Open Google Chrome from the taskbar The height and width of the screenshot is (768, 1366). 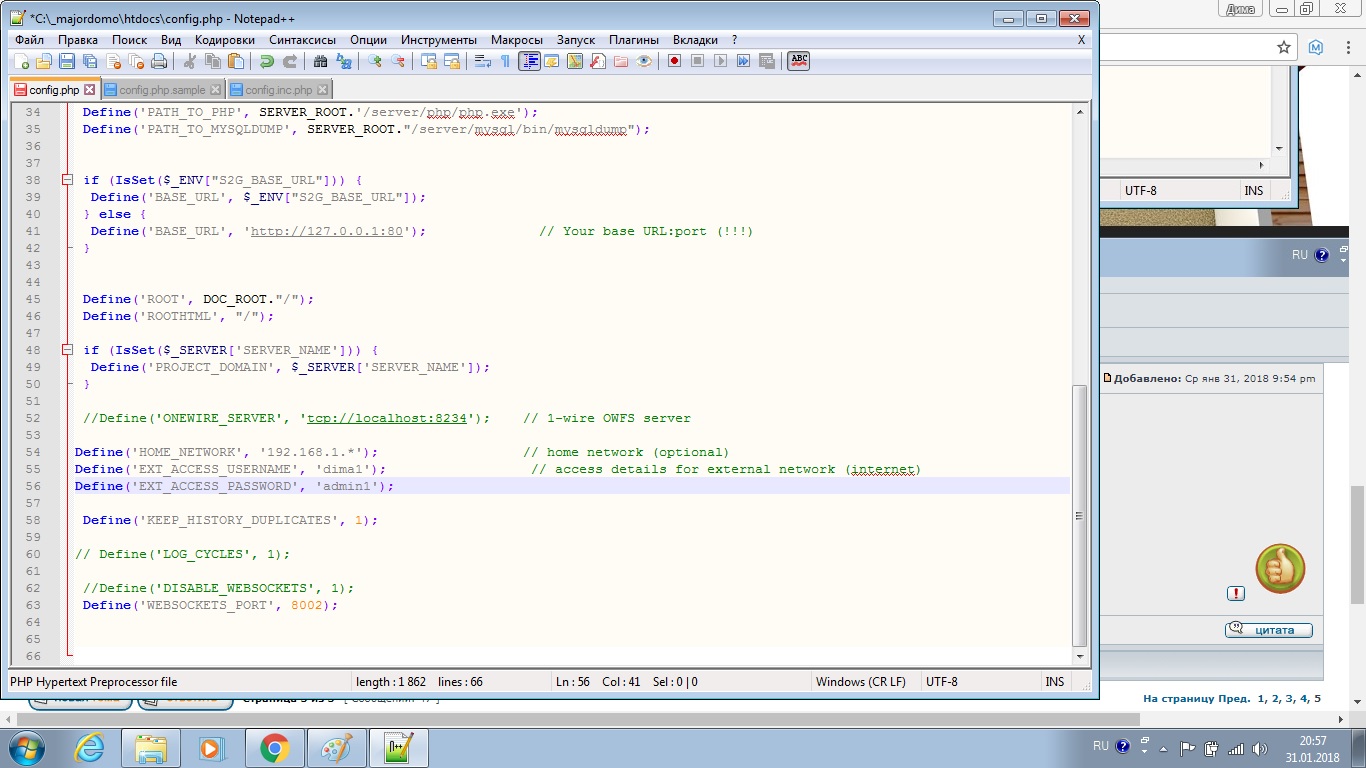pos(275,748)
